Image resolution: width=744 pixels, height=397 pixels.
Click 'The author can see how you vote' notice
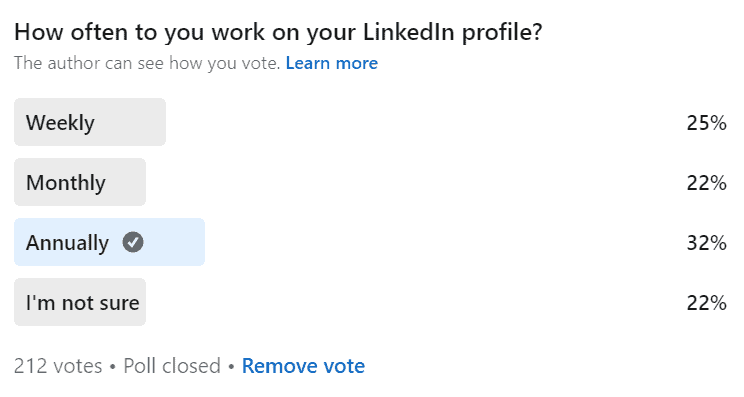[x=147, y=63]
